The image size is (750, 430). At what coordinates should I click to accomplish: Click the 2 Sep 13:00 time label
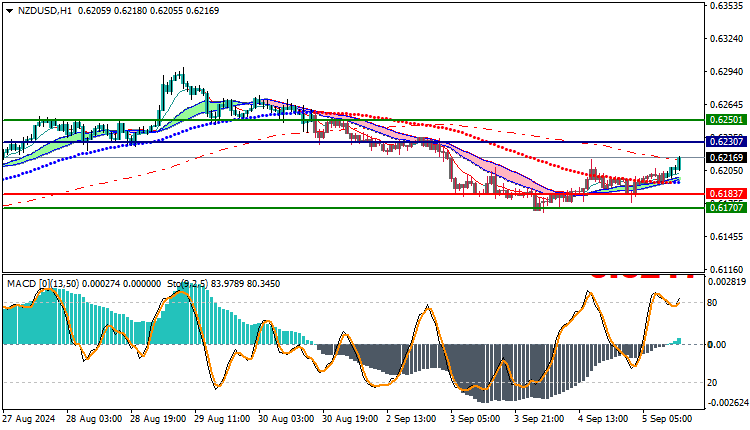click(x=411, y=419)
